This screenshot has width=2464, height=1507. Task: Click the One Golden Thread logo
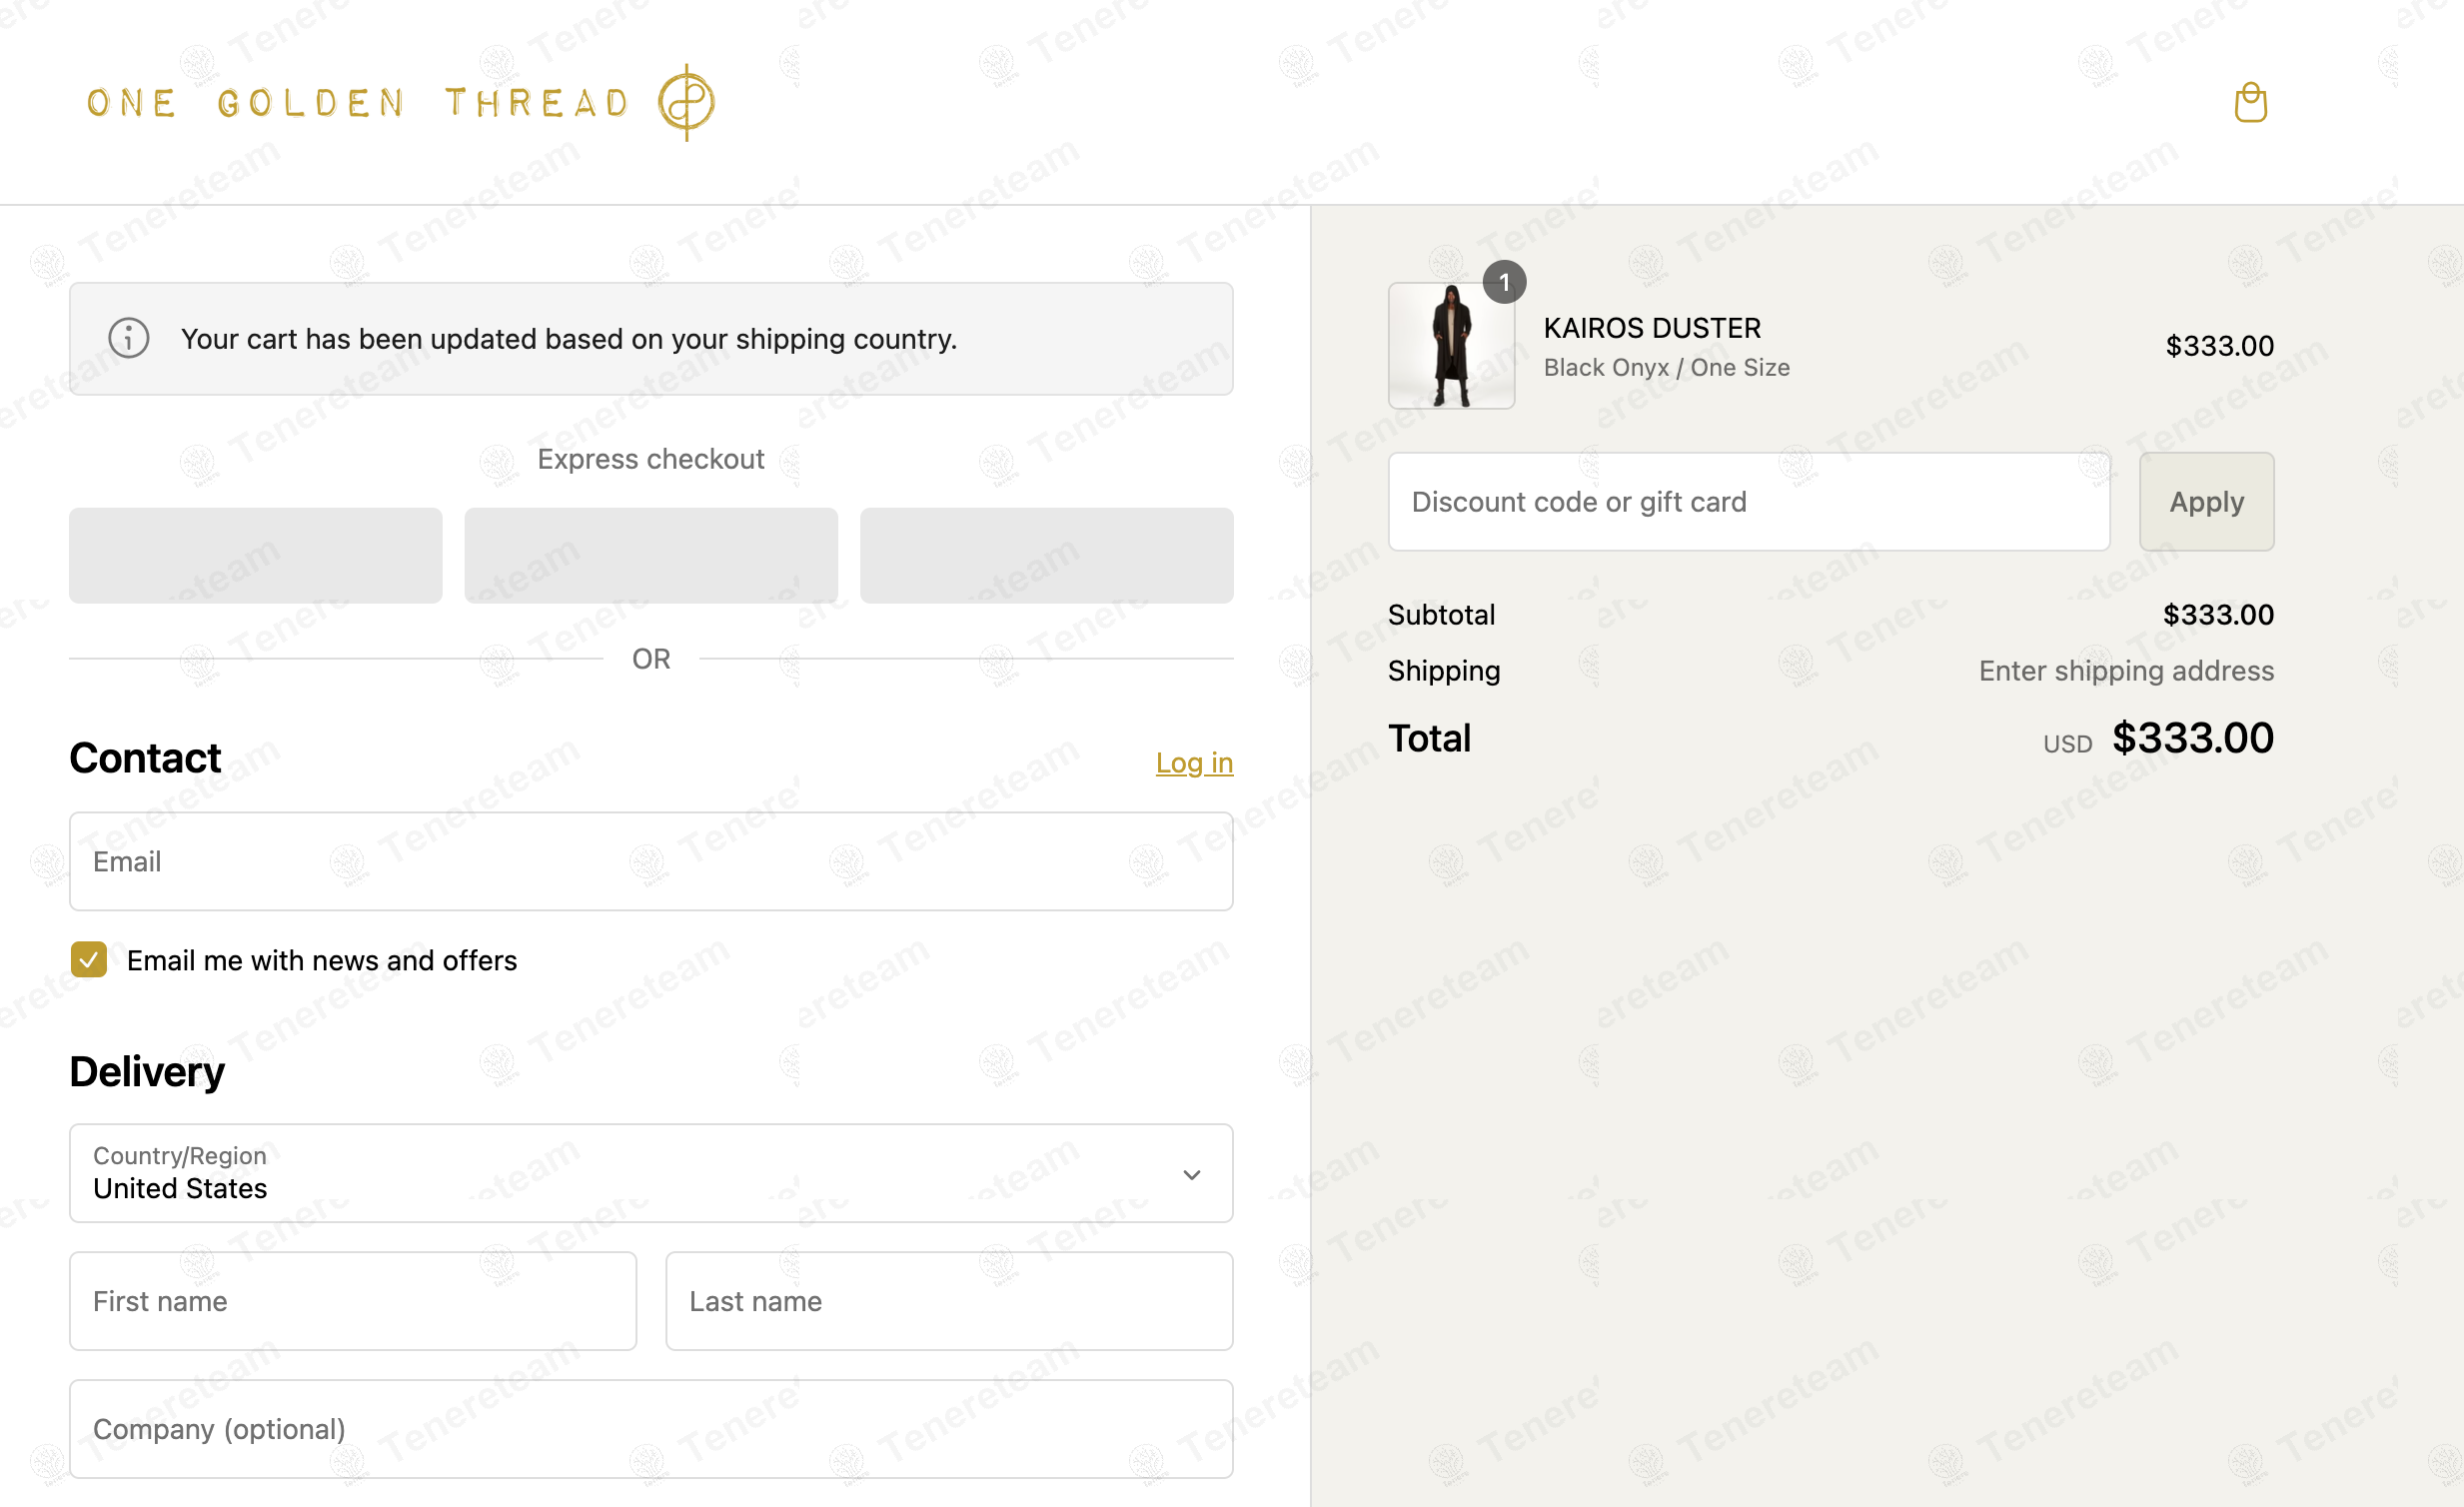pos(401,103)
